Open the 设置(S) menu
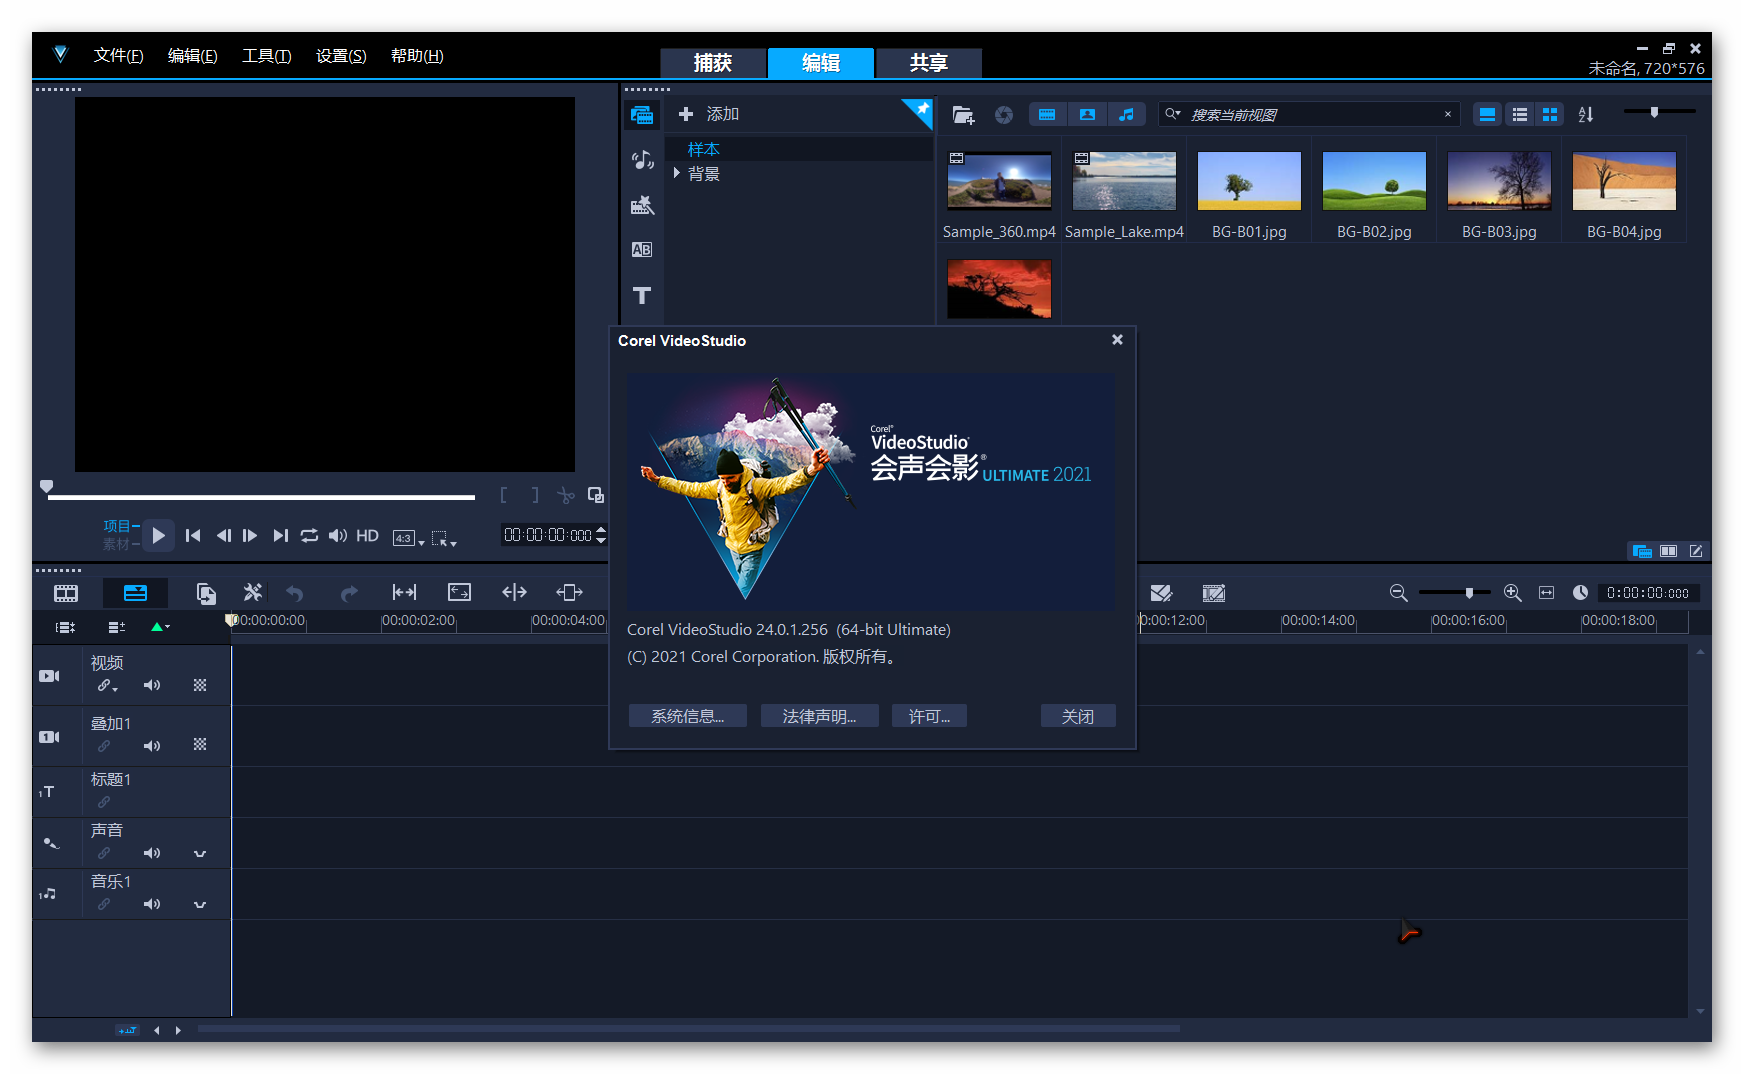1744x1074 pixels. coord(341,56)
